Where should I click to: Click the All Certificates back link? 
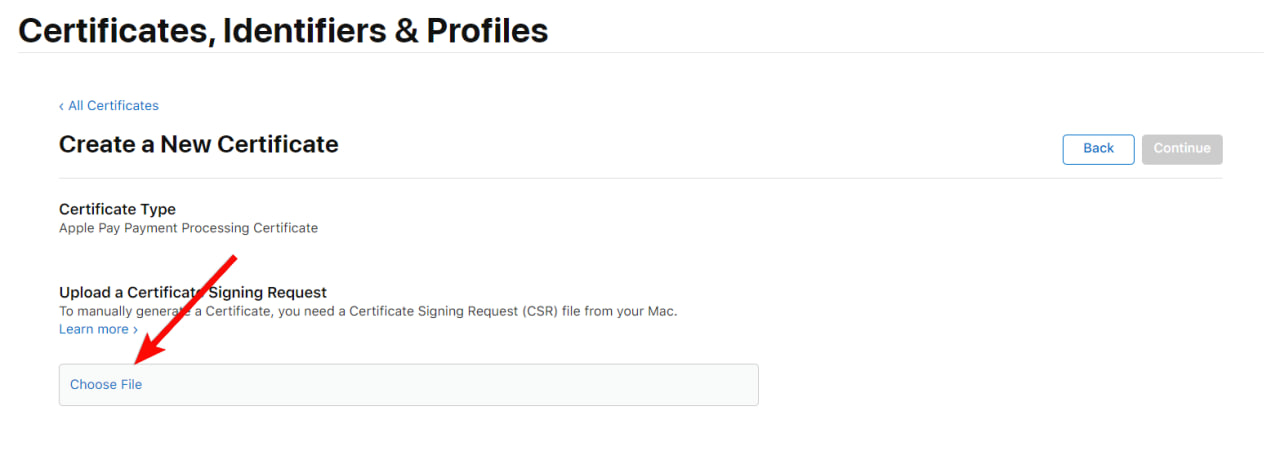tap(113, 106)
